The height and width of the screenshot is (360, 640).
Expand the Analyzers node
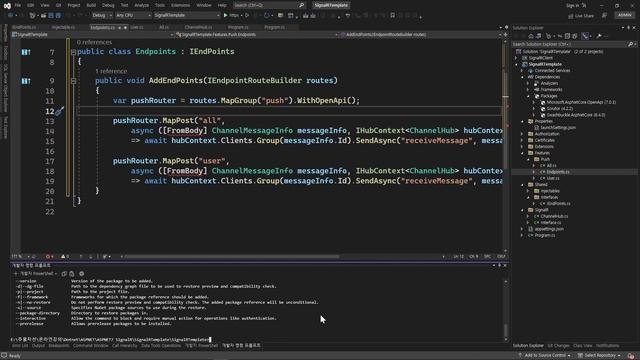(528, 83)
